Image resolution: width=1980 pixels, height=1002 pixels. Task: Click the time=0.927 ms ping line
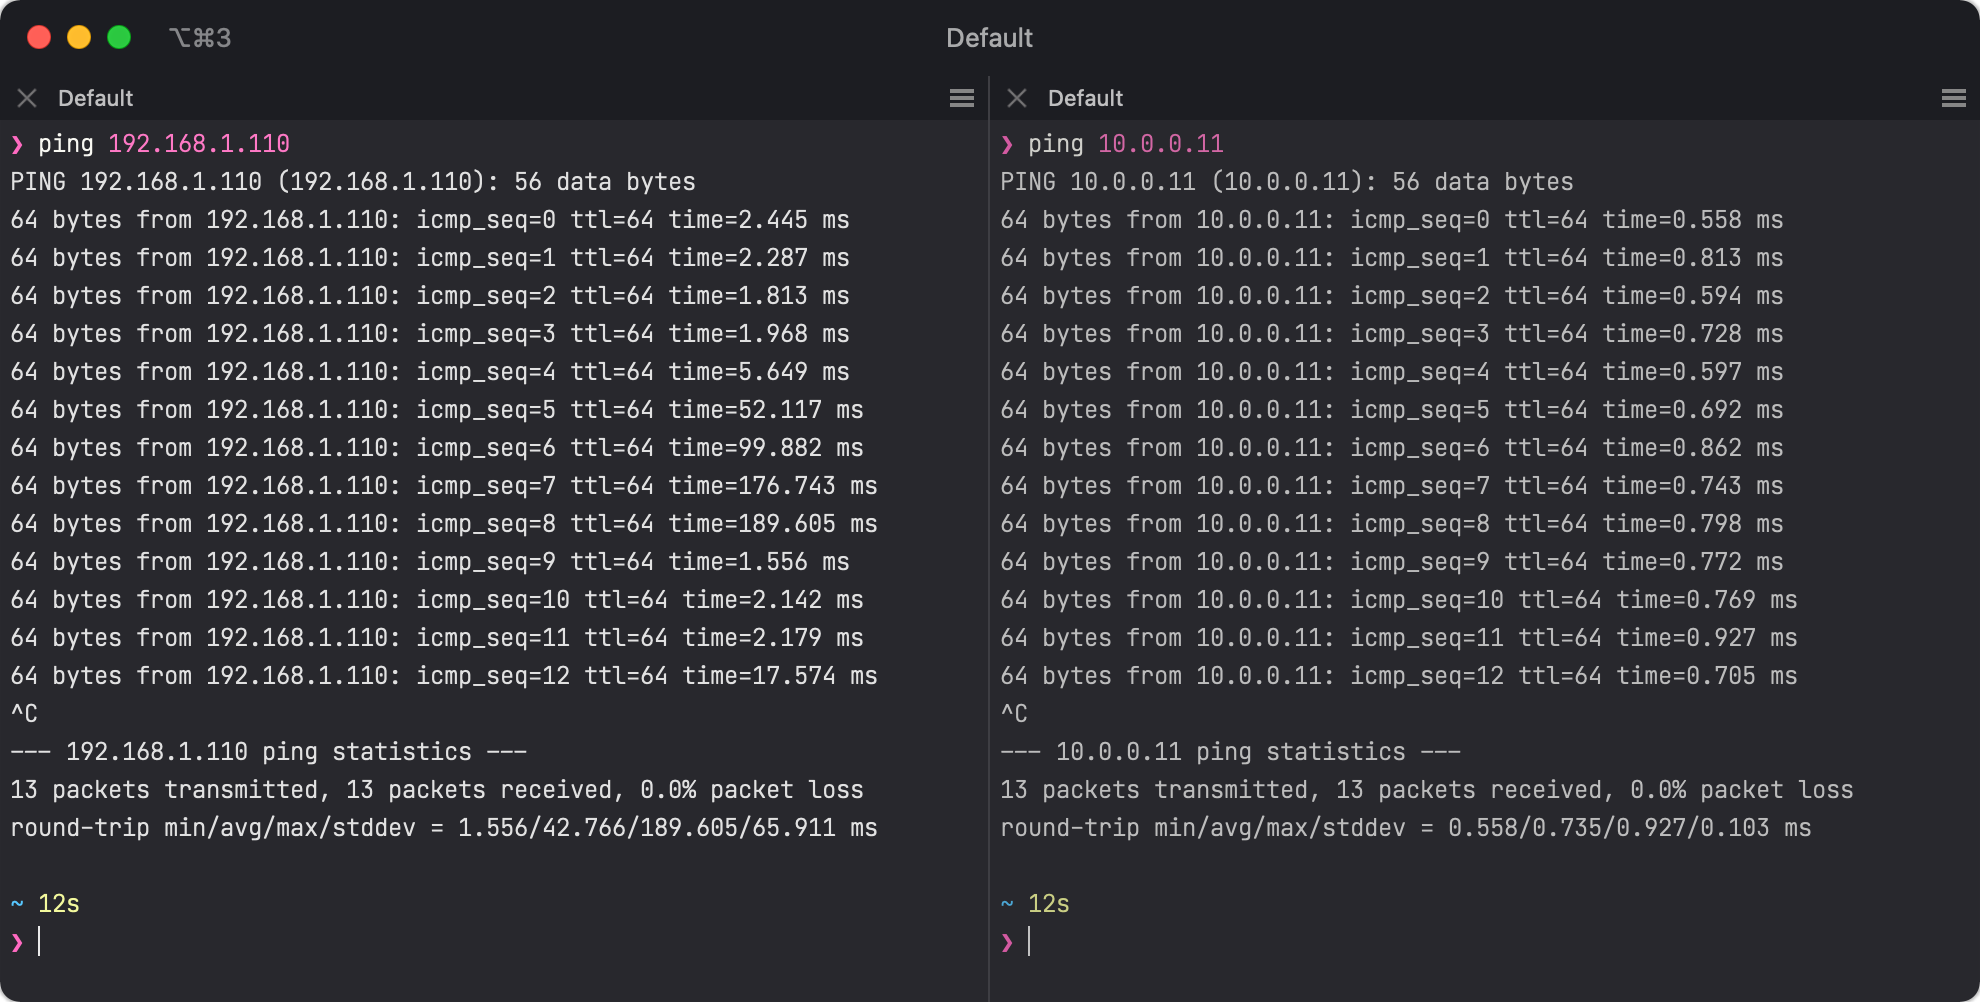click(1398, 638)
